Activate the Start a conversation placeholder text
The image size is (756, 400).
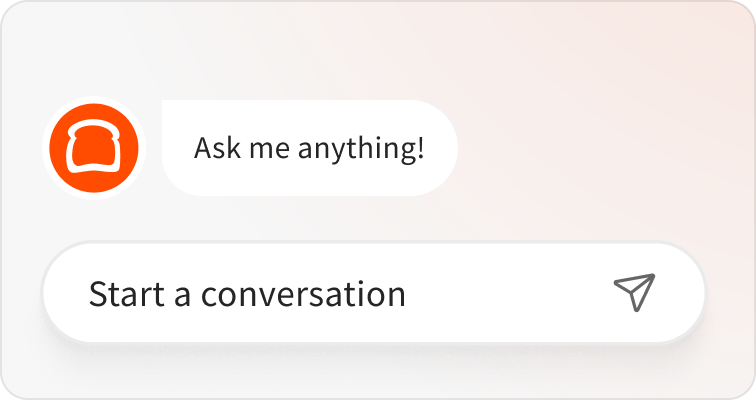click(247, 294)
